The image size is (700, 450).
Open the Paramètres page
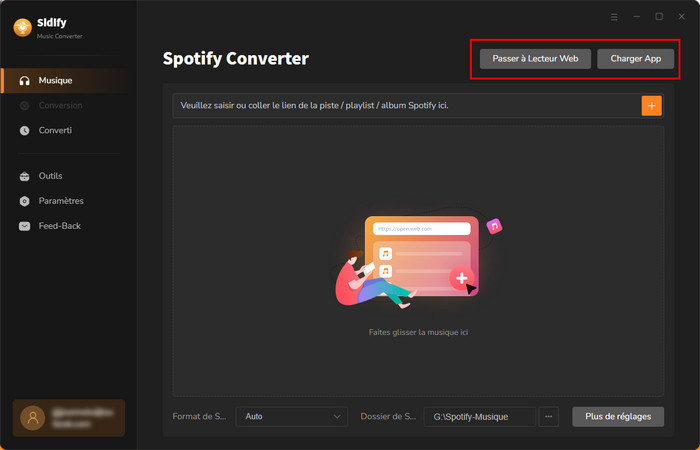click(x=60, y=201)
